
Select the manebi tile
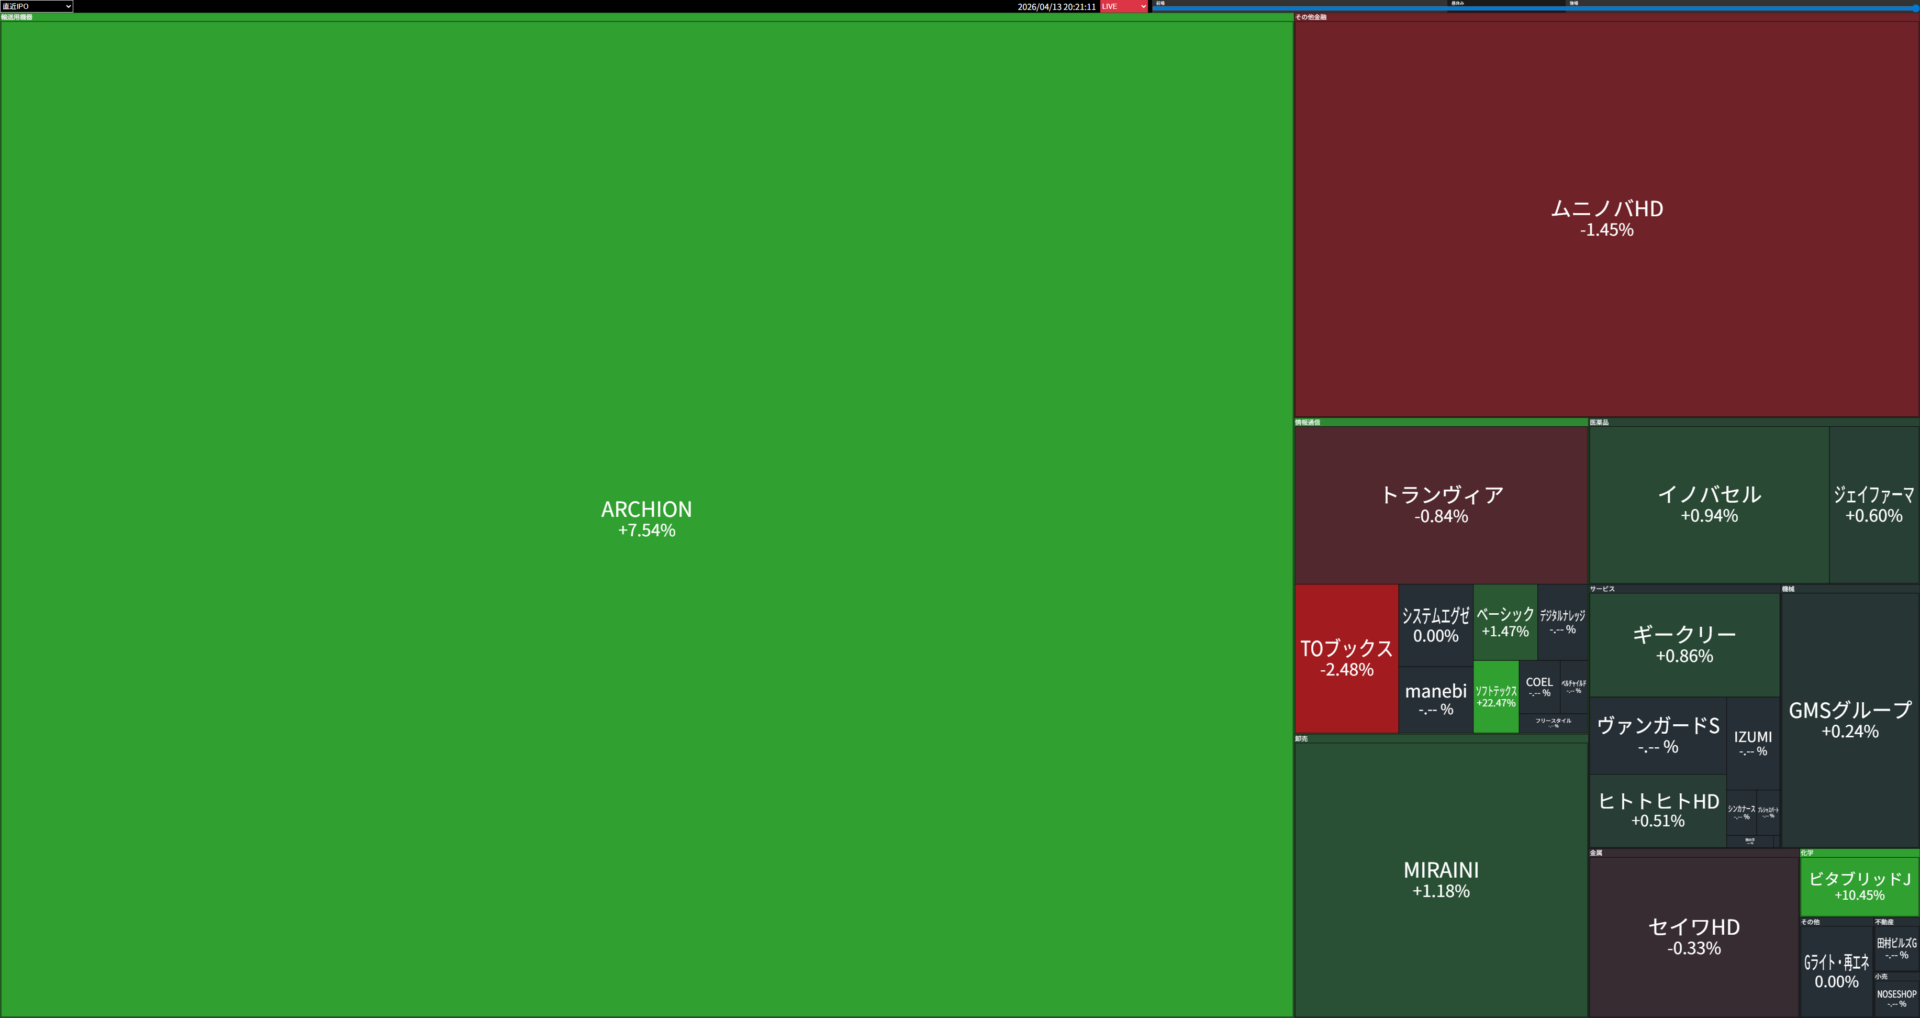point(1435,699)
